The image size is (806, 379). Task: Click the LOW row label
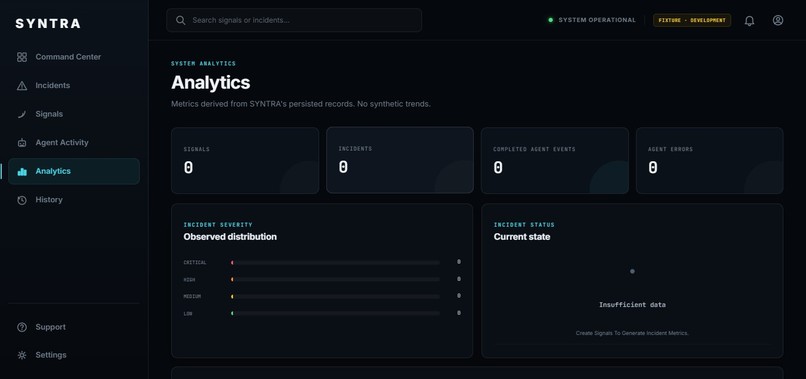[188, 314]
